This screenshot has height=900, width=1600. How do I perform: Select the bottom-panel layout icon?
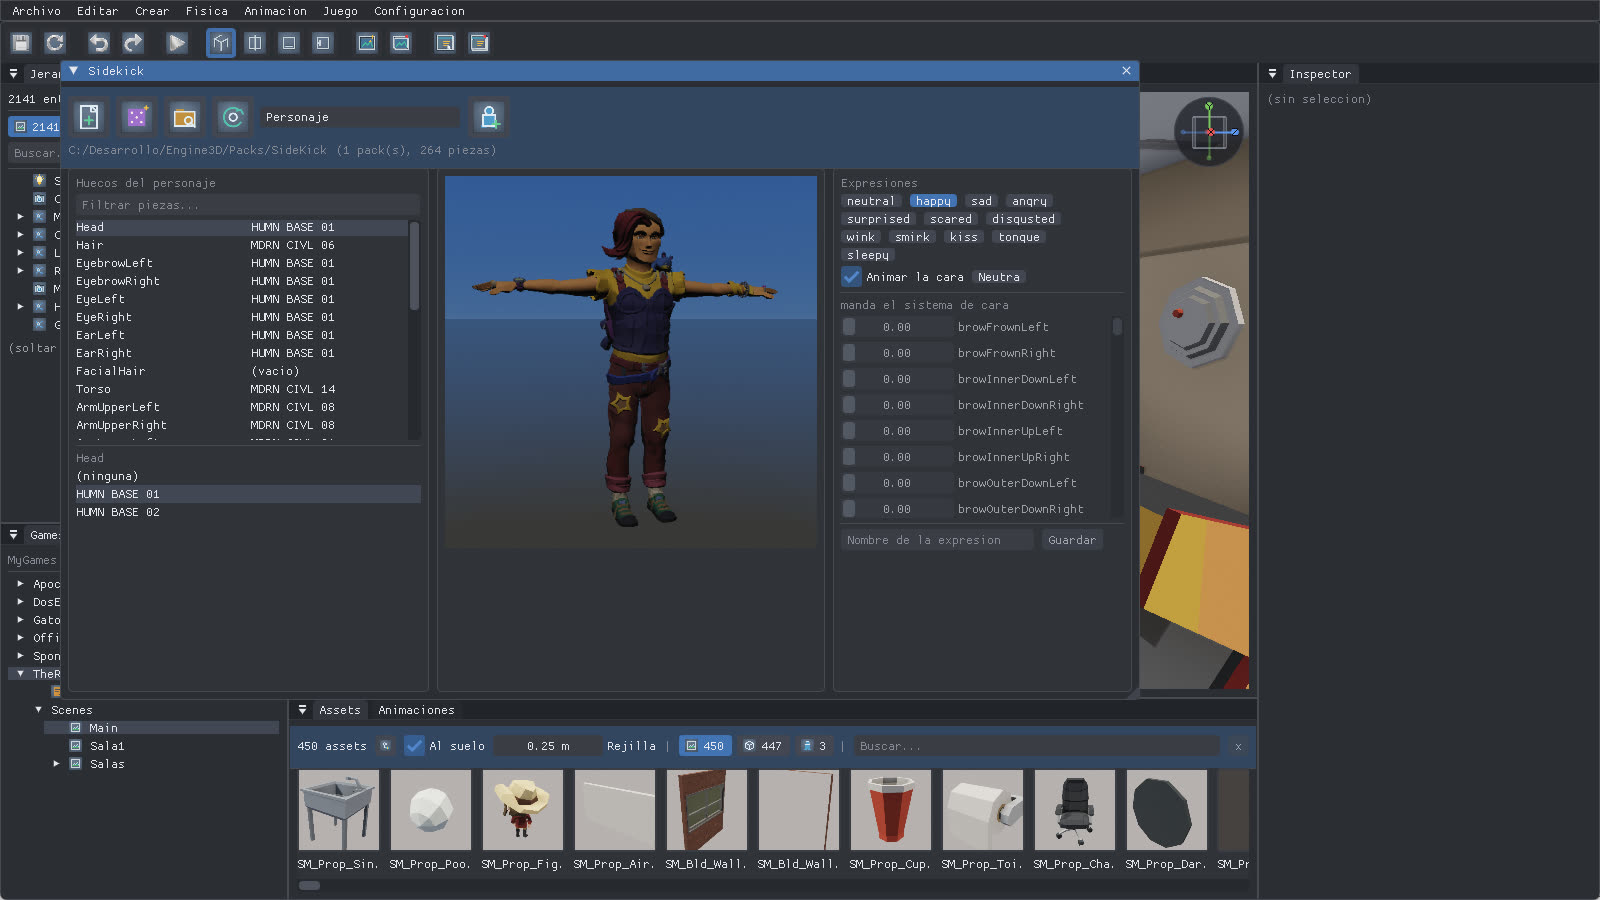(289, 43)
